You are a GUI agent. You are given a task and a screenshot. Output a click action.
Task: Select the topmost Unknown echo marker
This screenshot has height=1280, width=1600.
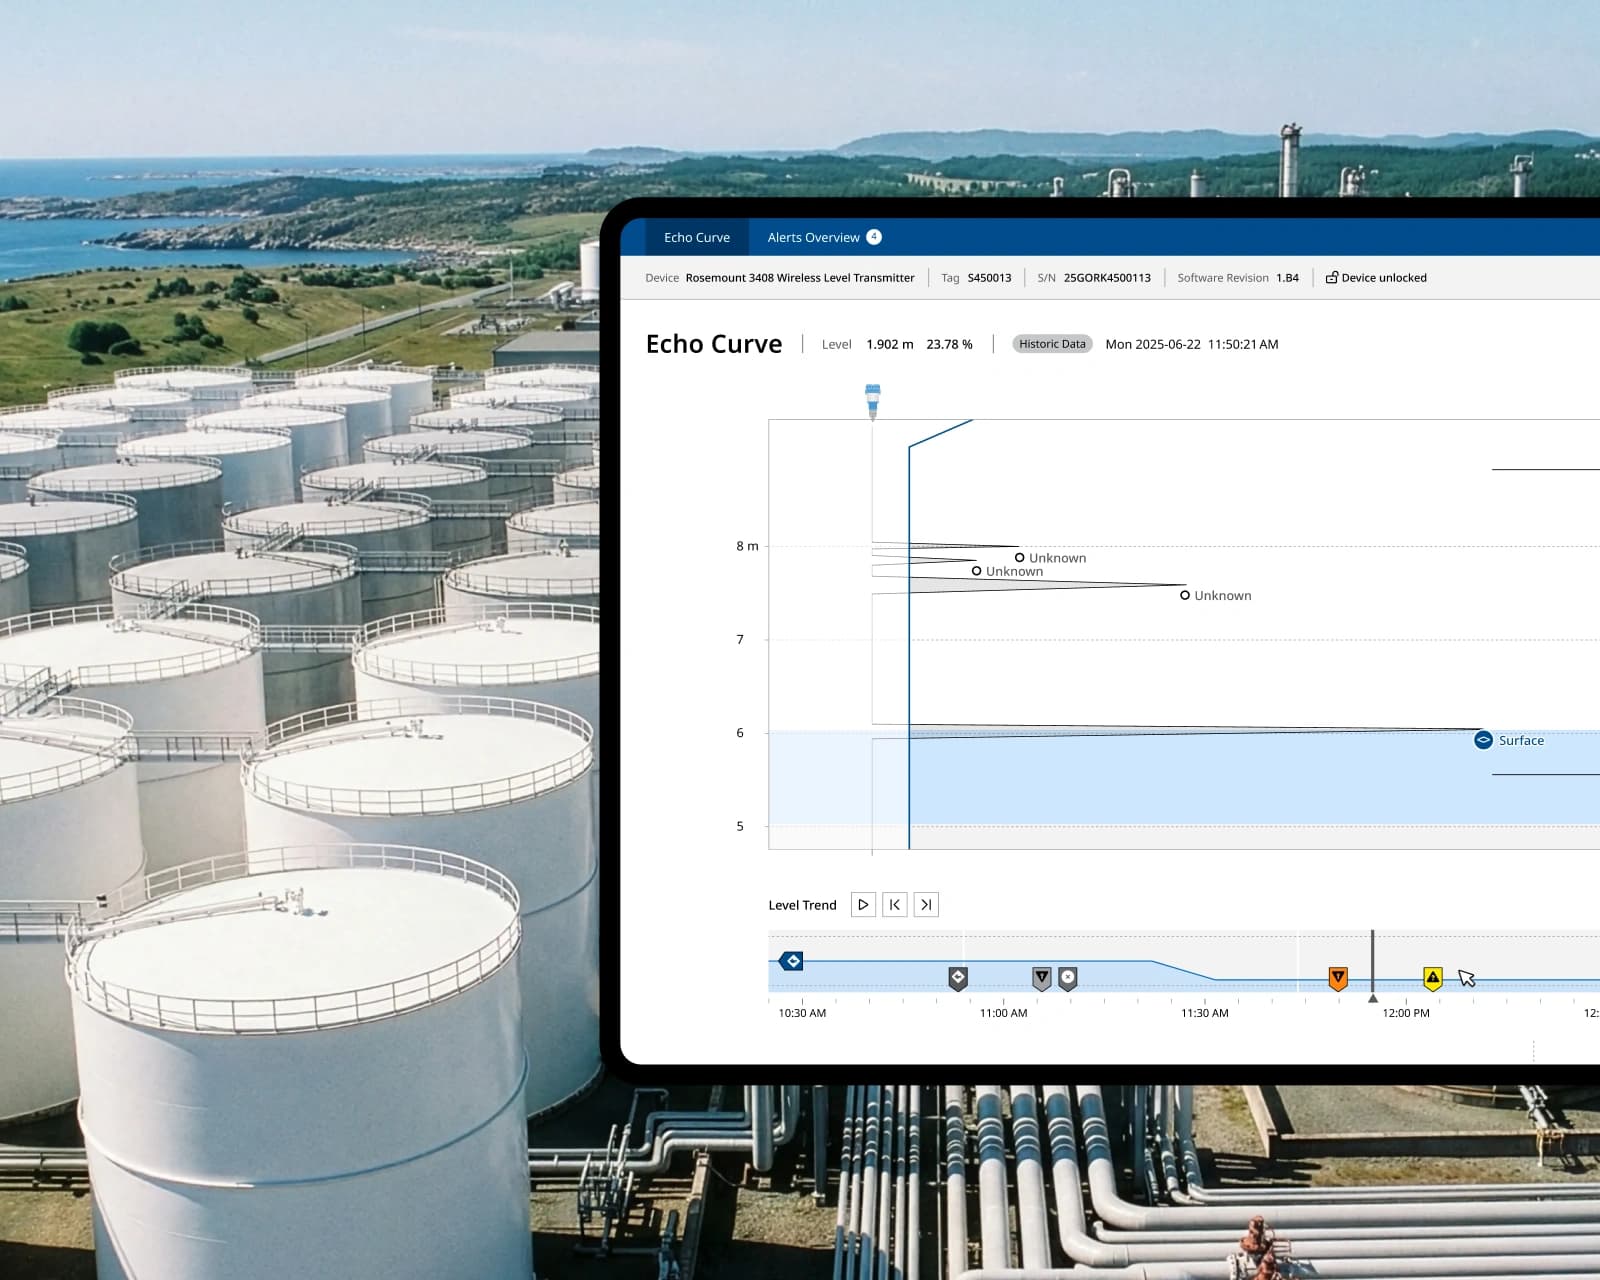pos(1019,558)
